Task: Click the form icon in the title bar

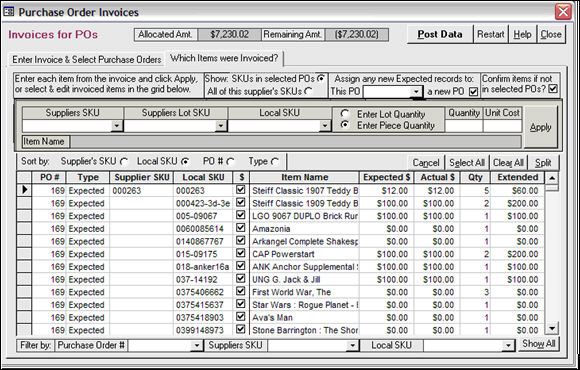Action: 9,12
